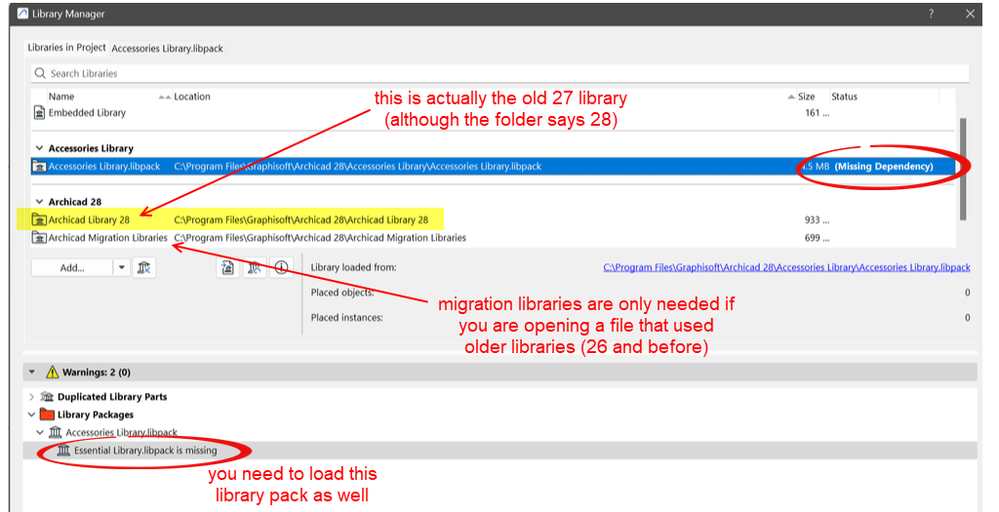Click the Migration Libraries size value 699
Viewport: 999px width, 512px height.
click(x=817, y=238)
